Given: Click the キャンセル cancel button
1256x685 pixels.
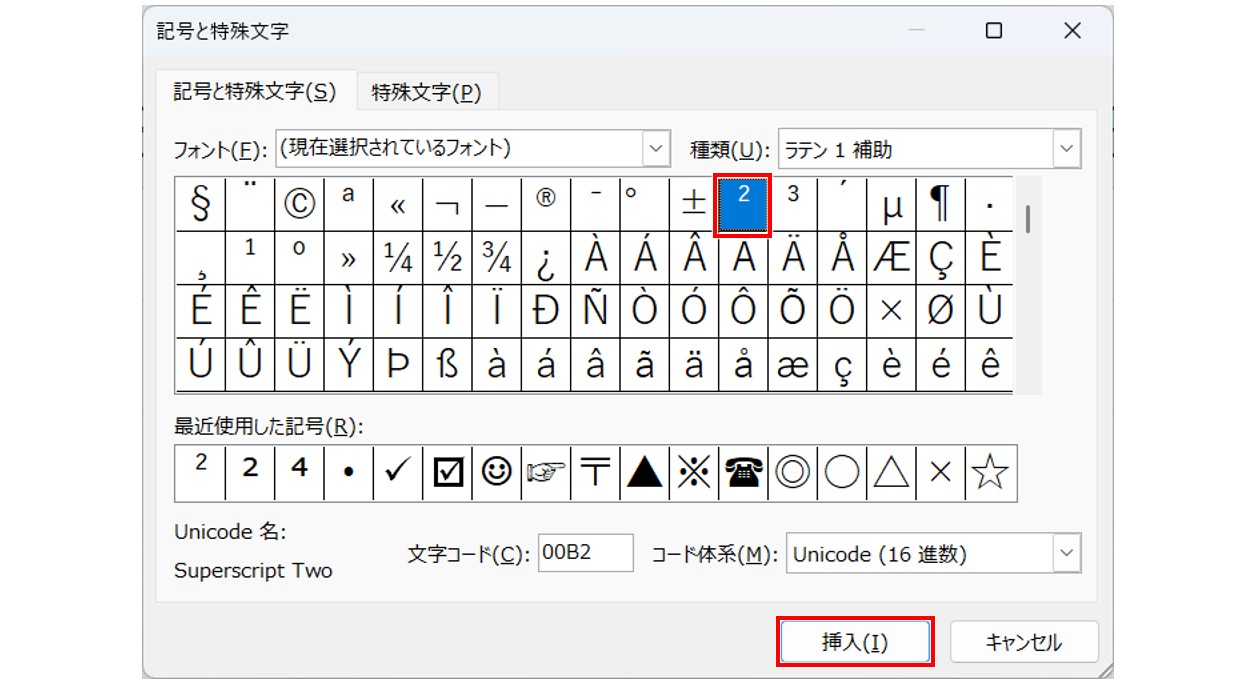Looking at the screenshot, I should [1023, 642].
